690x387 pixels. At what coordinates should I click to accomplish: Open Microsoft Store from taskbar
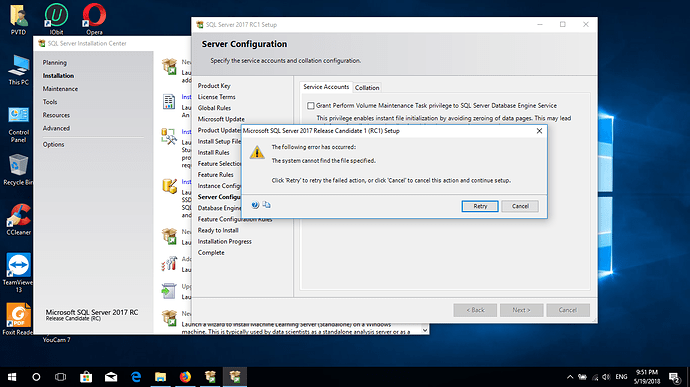[86, 377]
